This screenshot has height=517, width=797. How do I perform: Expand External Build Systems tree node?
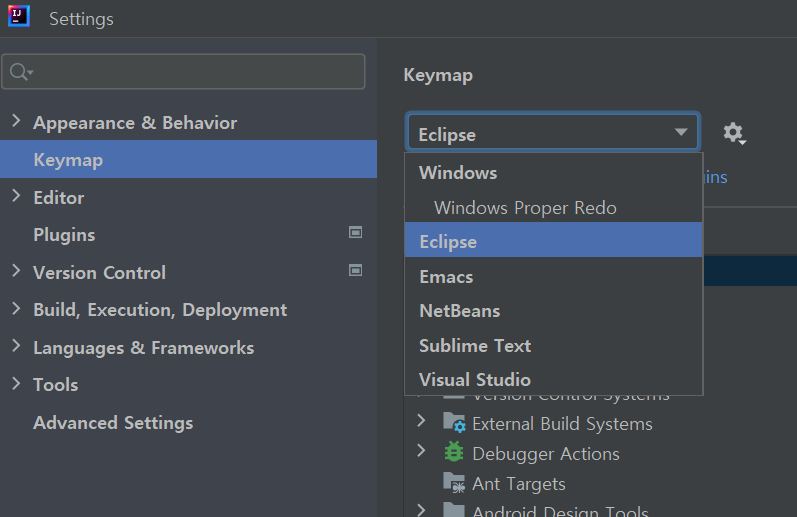click(x=421, y=421)
